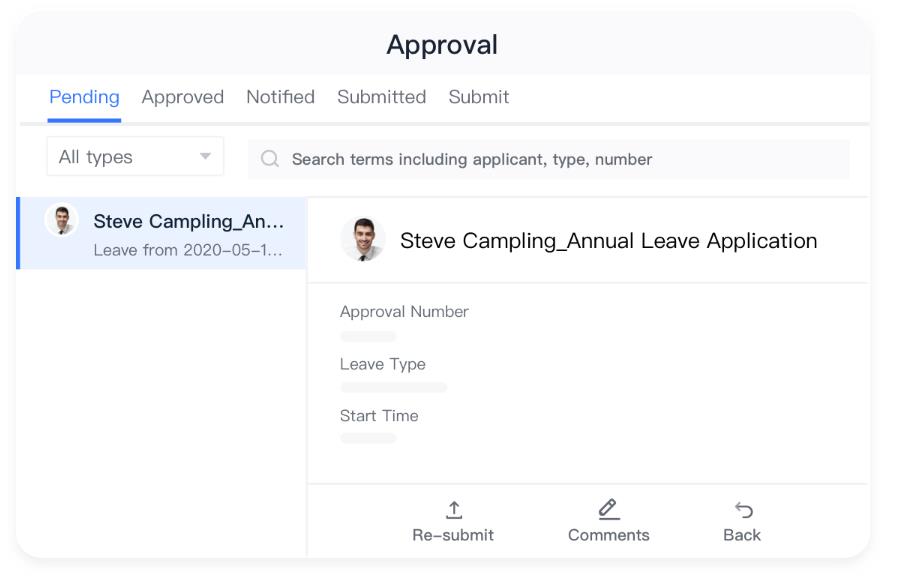
Task: Focus the applicant search field
Action: click(549, 159)
